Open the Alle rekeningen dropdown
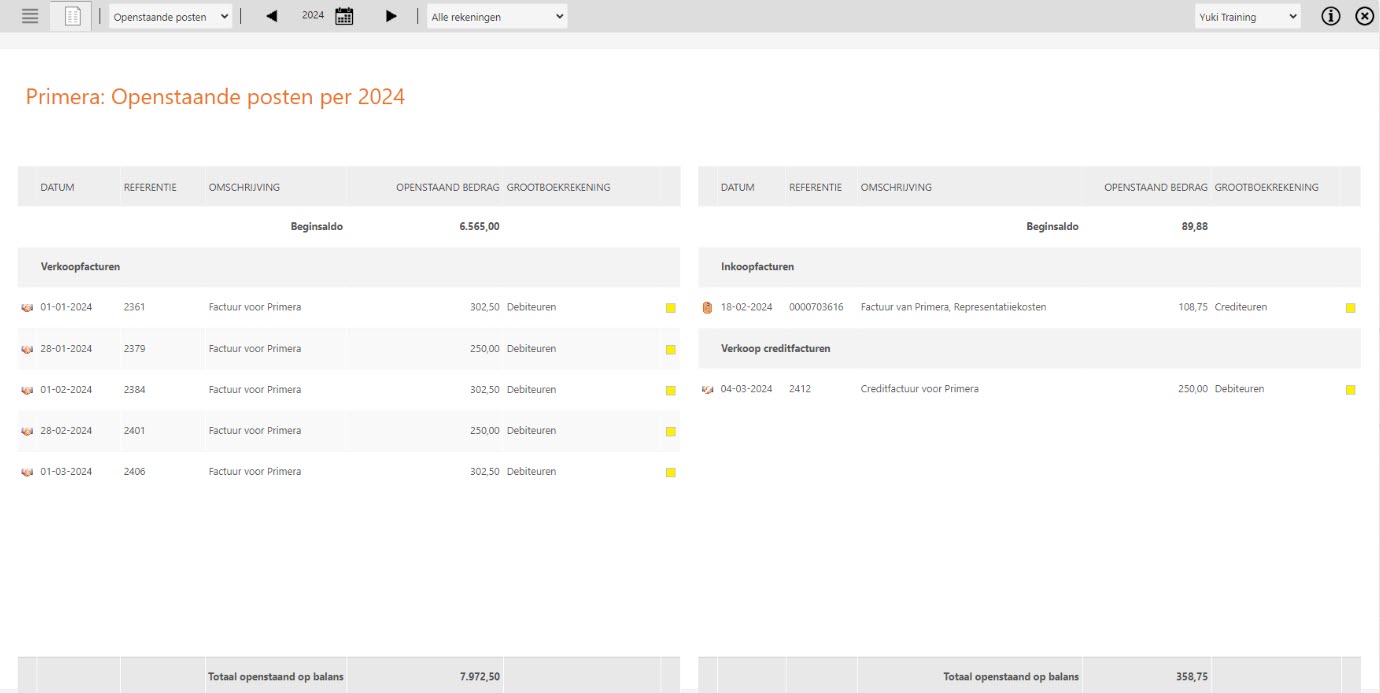Viewport: 1380px width, 693px height. pyautogui.click(x=497, y=16)
